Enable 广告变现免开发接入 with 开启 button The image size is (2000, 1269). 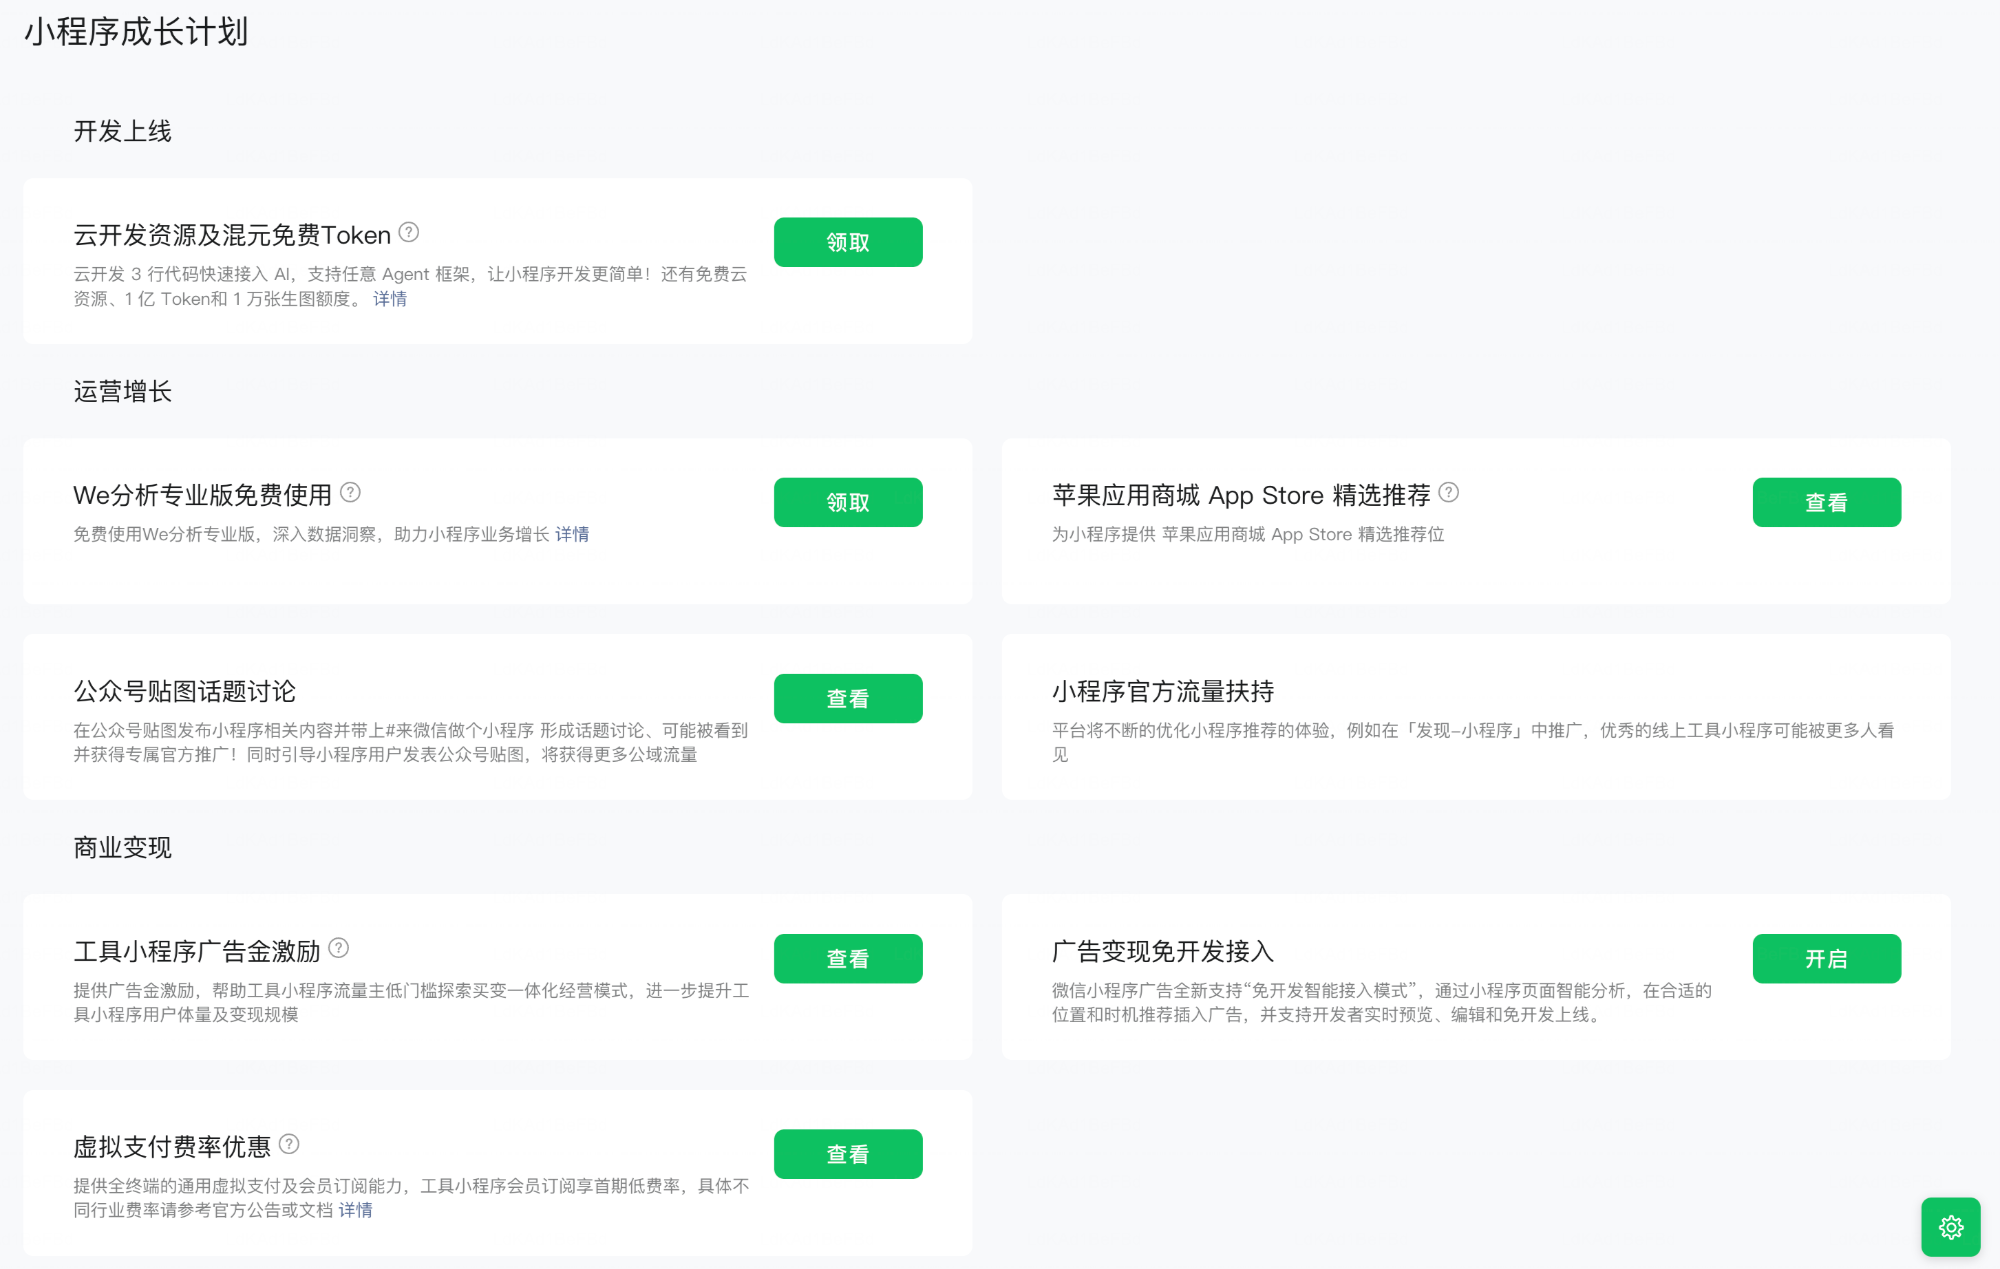pos(1825,958)
